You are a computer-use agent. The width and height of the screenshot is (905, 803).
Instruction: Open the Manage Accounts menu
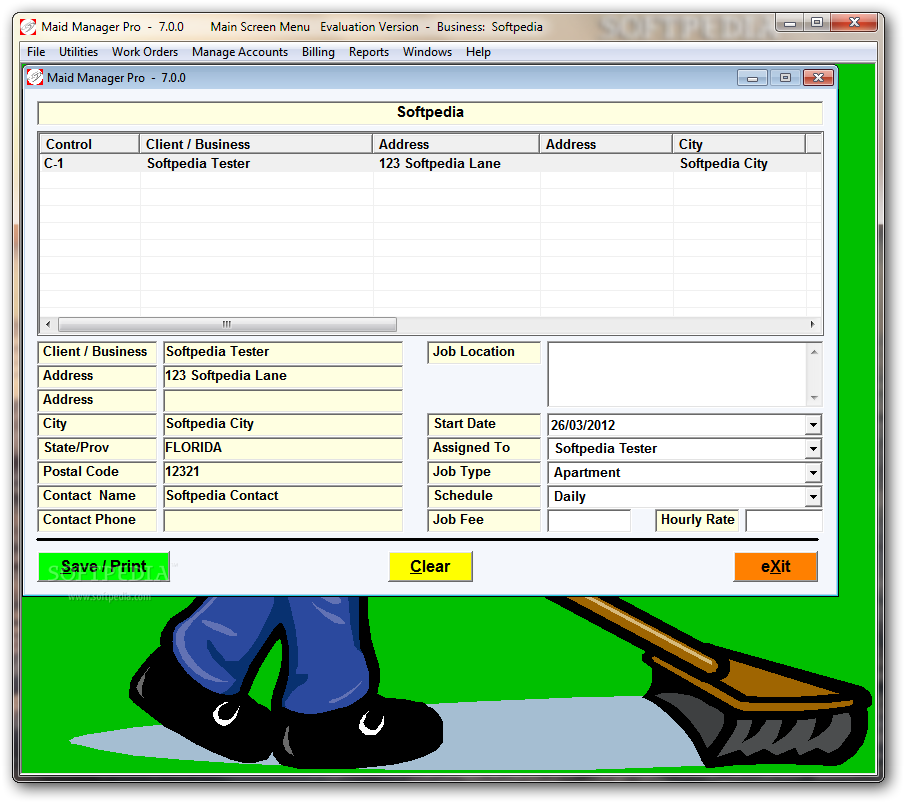tap(240, 52)
